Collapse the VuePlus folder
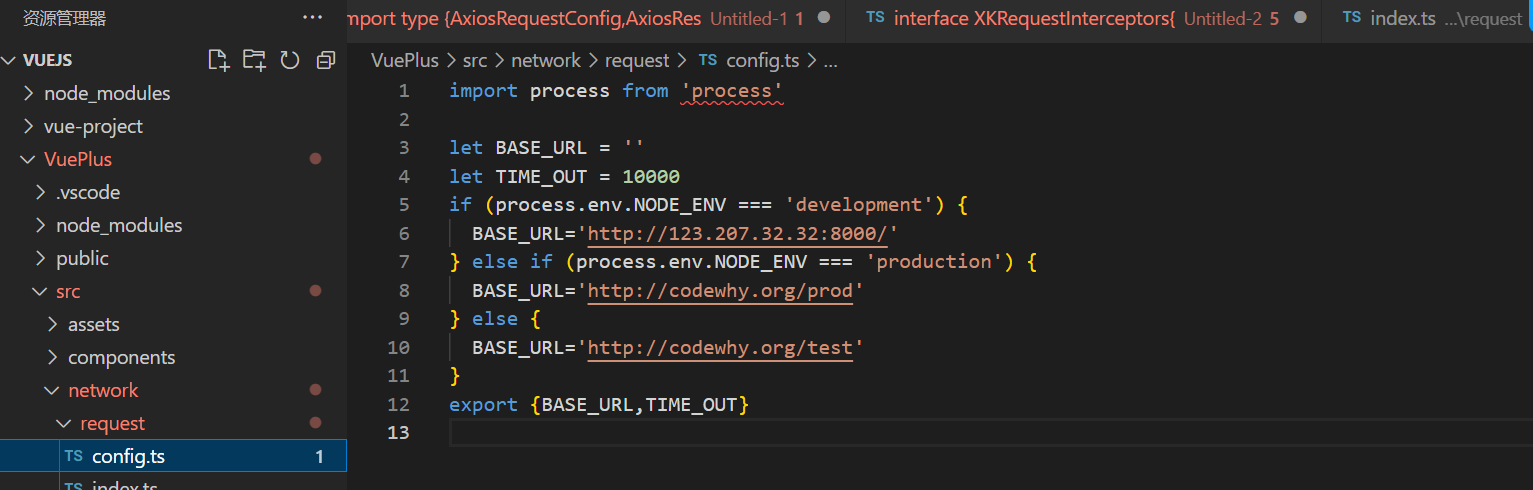1533x490 pixels. point(77,159)
